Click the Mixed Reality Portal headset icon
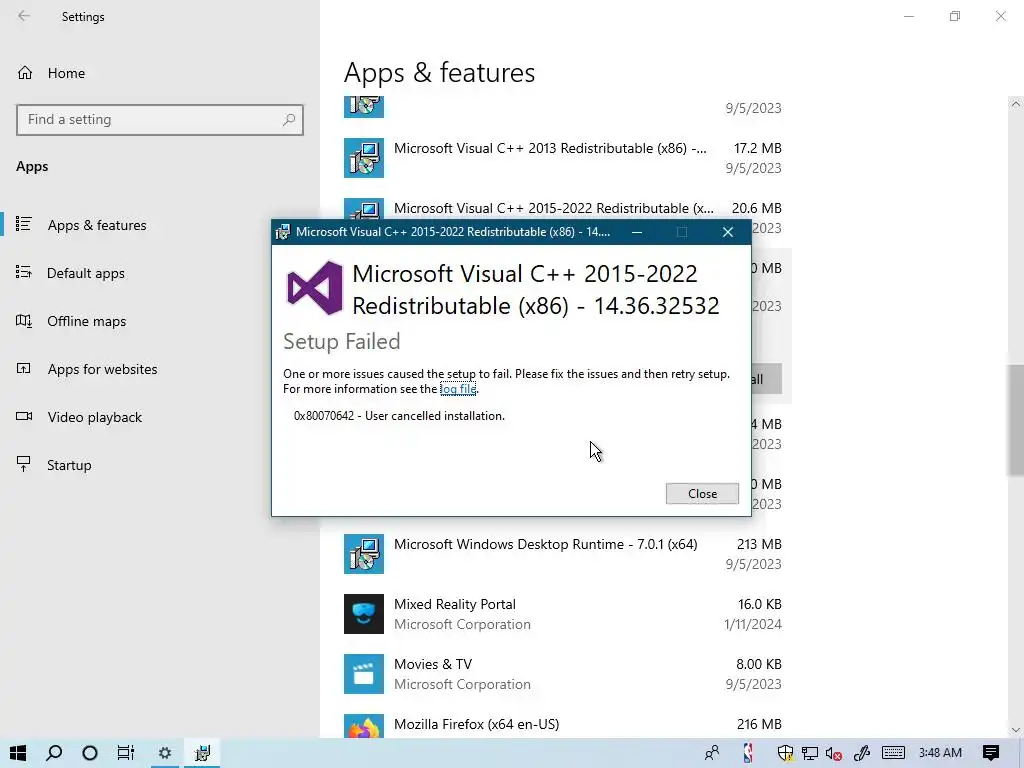This screenshot has height=768, width=1024. 364,614
